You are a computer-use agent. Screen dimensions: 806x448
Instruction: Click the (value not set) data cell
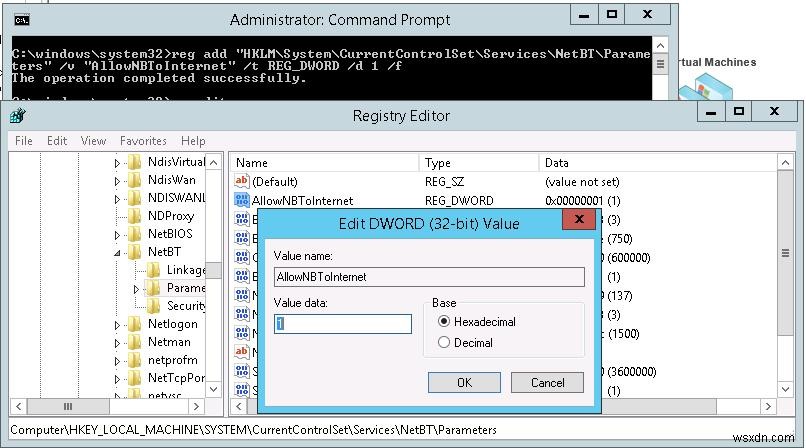click(582, 181)
